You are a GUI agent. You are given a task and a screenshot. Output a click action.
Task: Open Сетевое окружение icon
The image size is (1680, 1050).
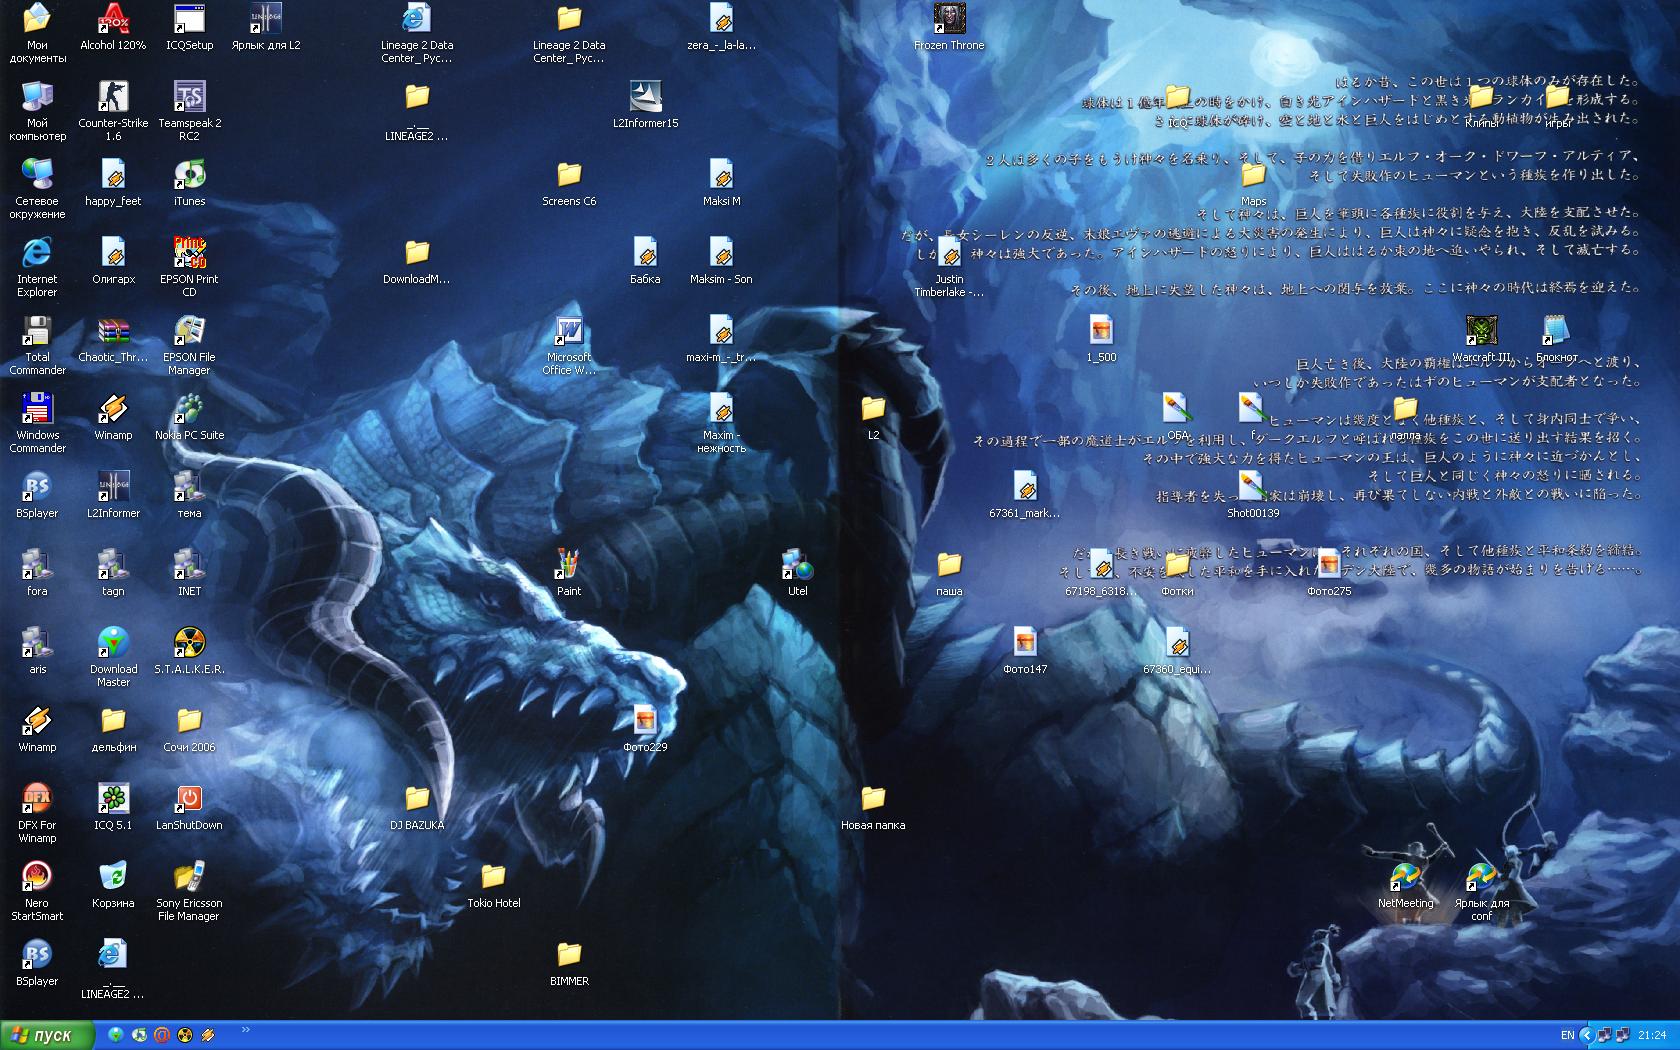[37, 189]
